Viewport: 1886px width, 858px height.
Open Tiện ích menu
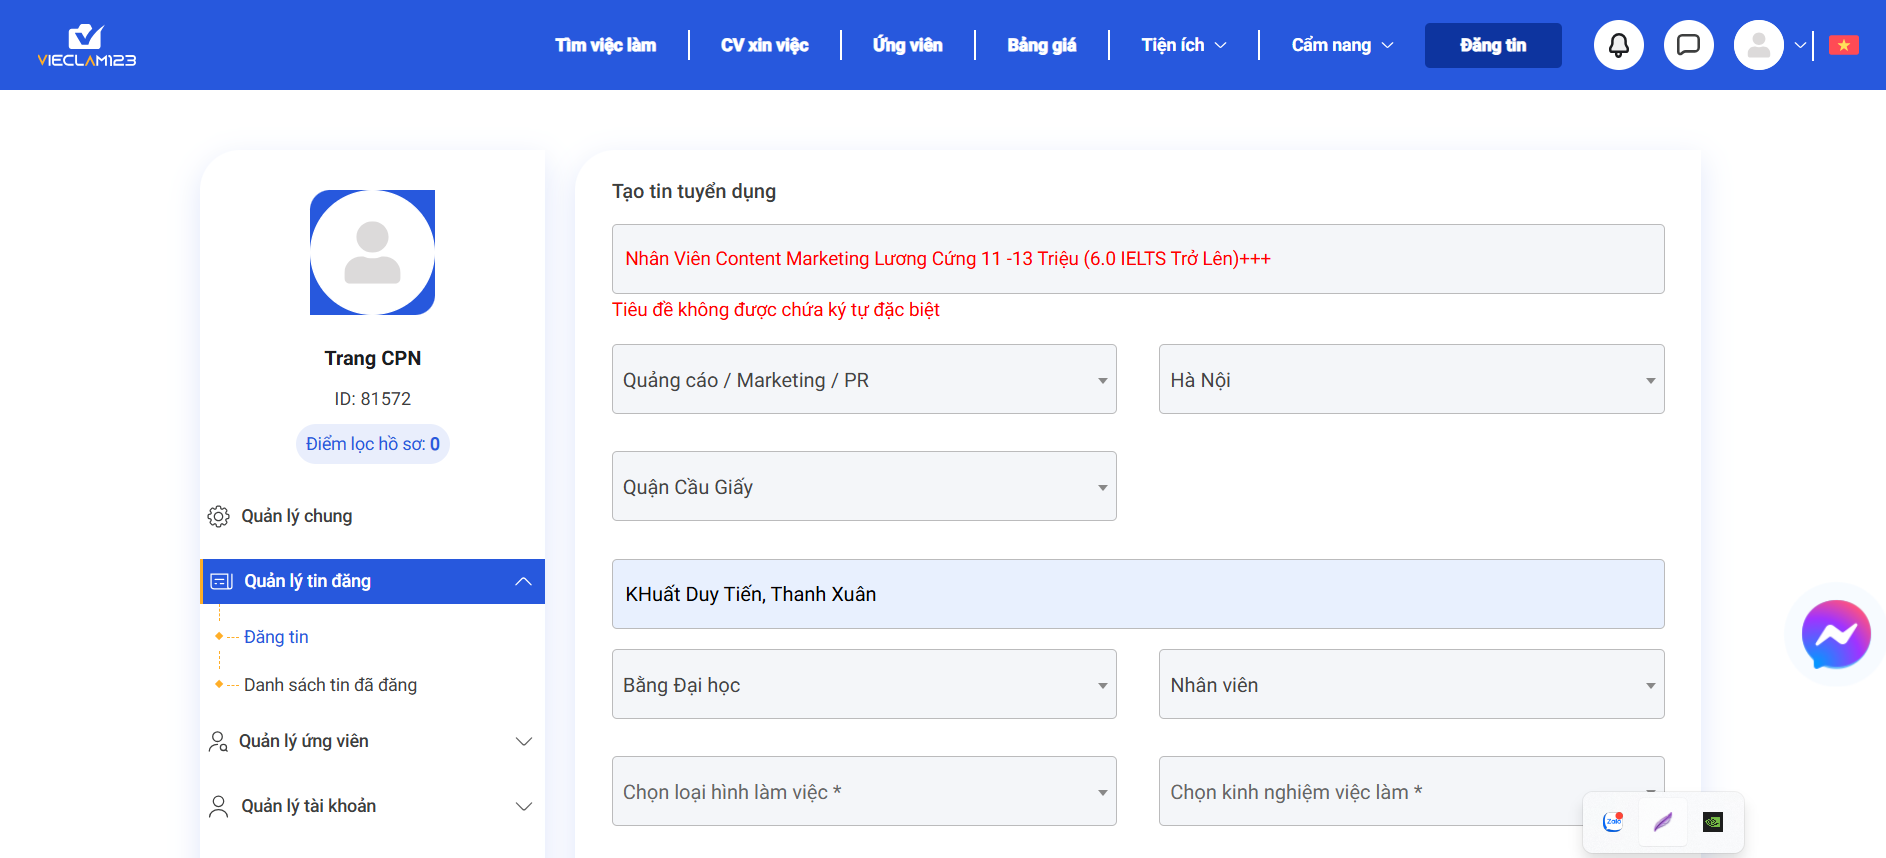pyautogui.click(x=1183, y=45)
